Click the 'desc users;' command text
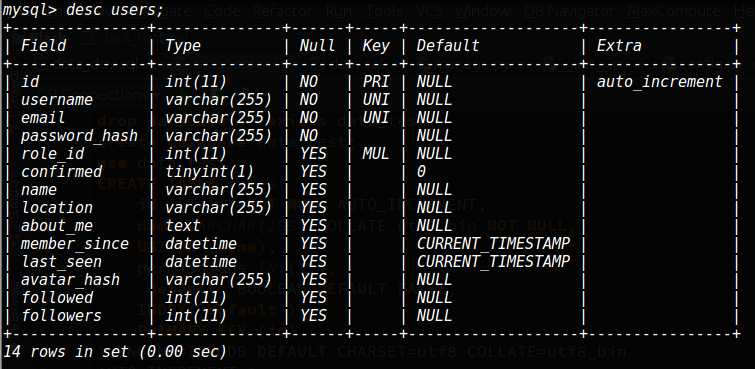Viewport: 755px width, 369px height. 115,10
